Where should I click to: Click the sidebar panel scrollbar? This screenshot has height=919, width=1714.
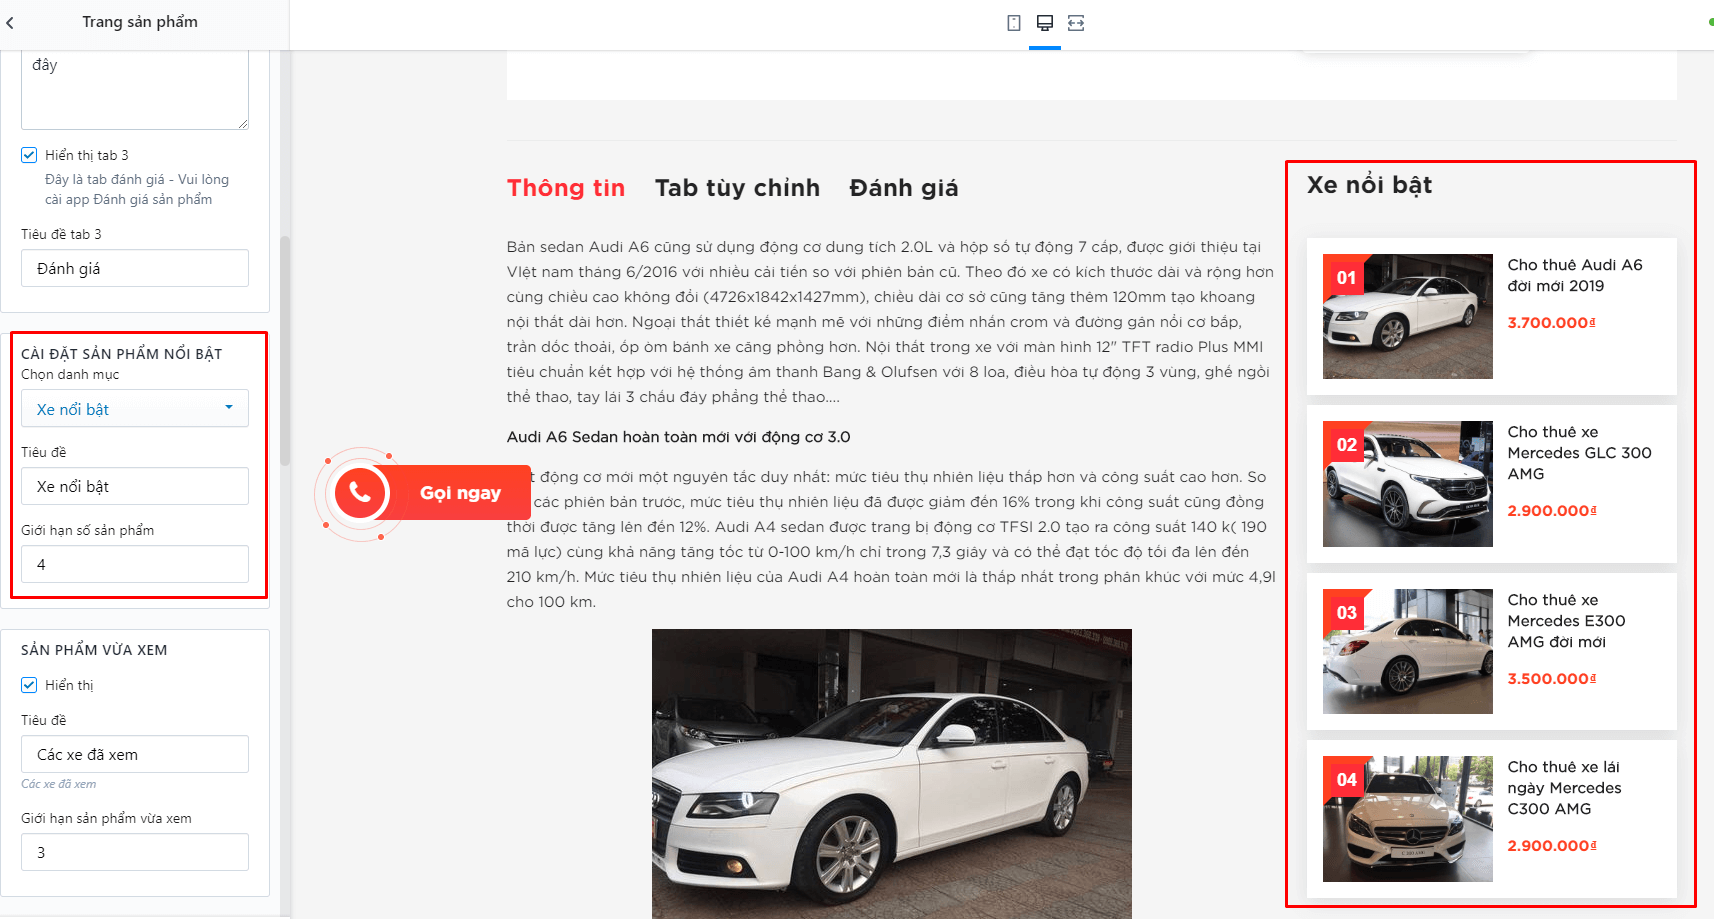pyautogui.click(x=285, y=350)
